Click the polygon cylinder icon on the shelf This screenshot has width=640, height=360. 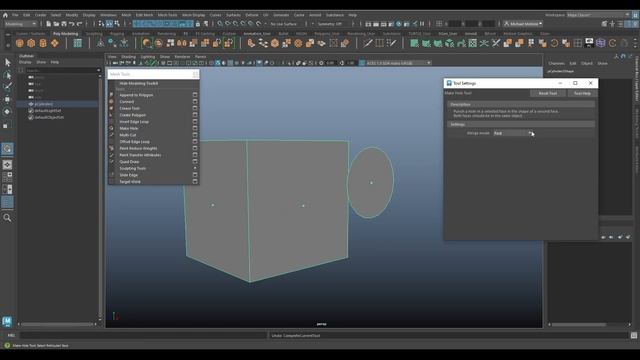(x=43, y=43)
